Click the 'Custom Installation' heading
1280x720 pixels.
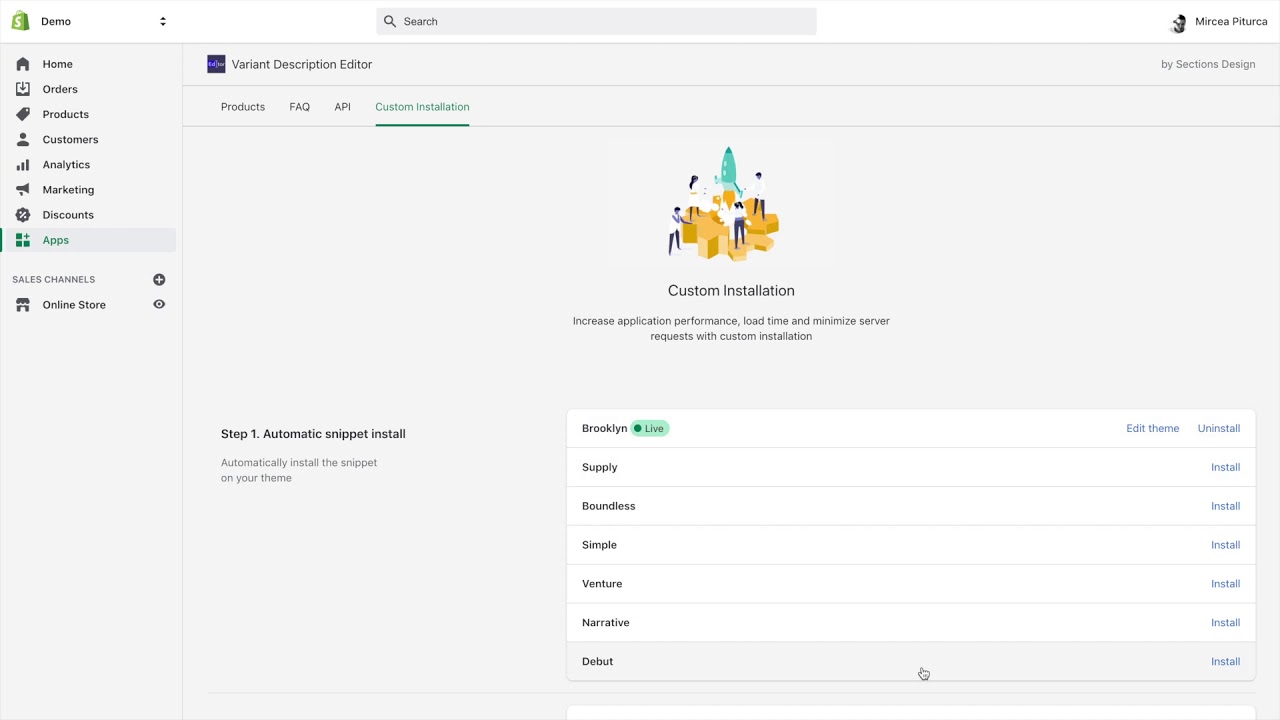[731, 290]
